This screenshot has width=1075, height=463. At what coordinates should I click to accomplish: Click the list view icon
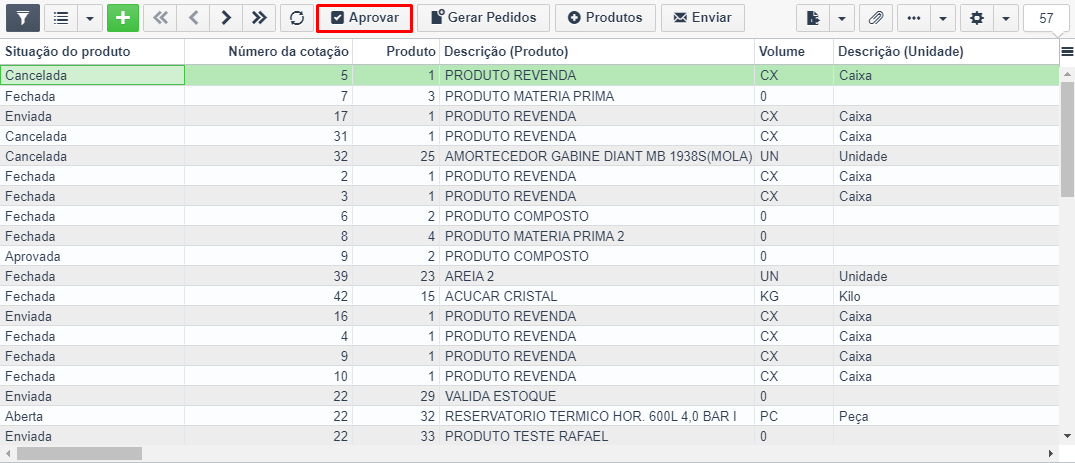(x=62, y=18)
